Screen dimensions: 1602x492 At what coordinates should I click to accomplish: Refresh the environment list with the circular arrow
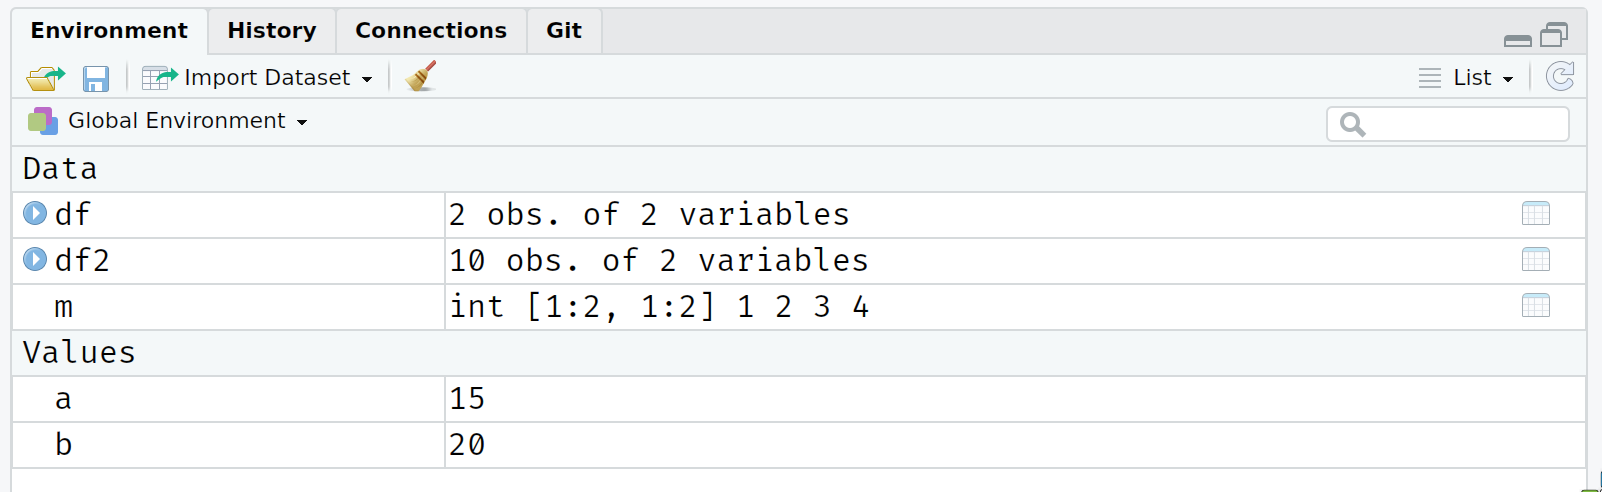pyautogui.click(x=1560, y=77)
